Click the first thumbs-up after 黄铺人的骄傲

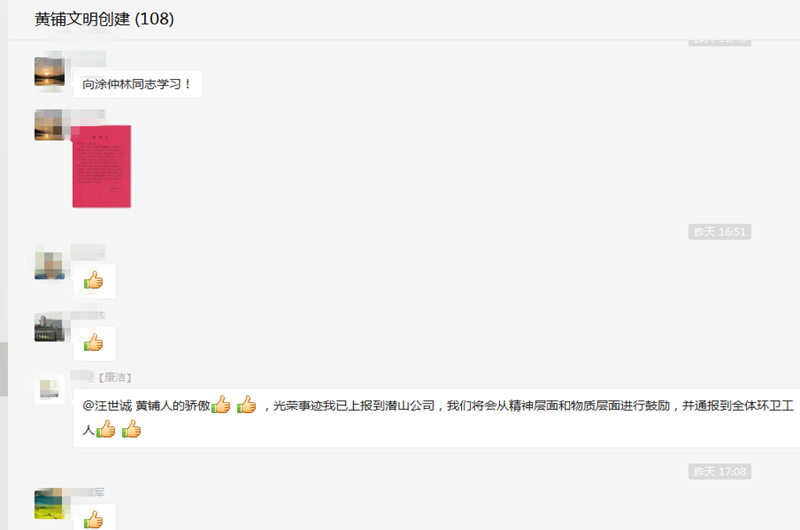221,405
